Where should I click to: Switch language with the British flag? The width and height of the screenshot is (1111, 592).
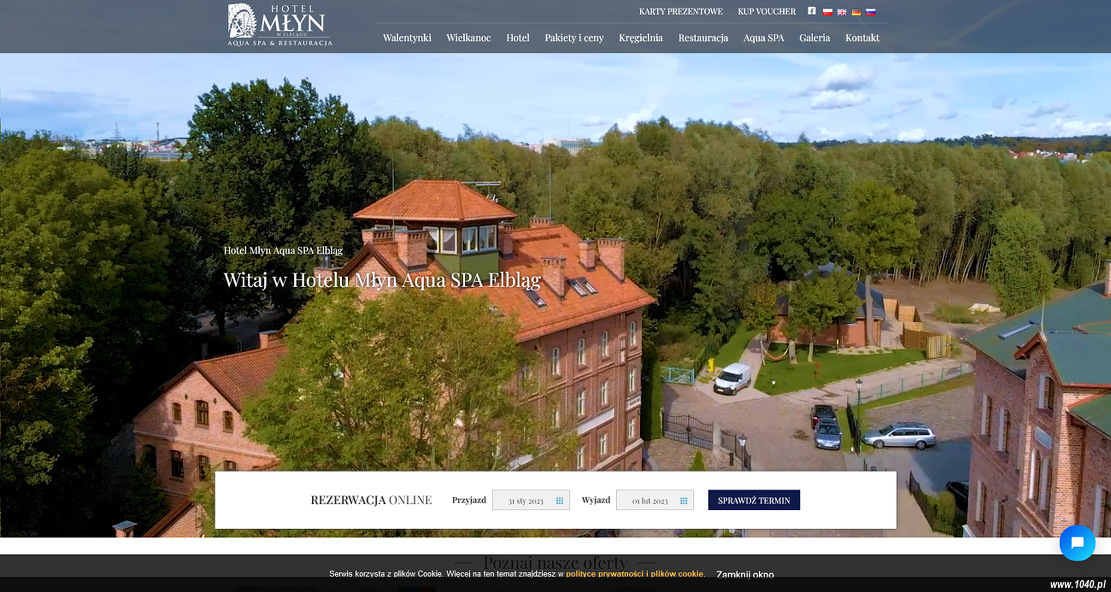click(842, 12)
